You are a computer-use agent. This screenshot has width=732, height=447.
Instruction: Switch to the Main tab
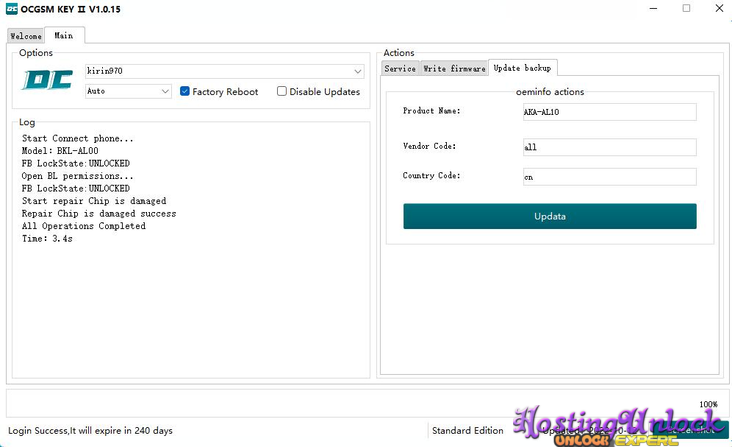pyautogui.click(x=64, y=35)
